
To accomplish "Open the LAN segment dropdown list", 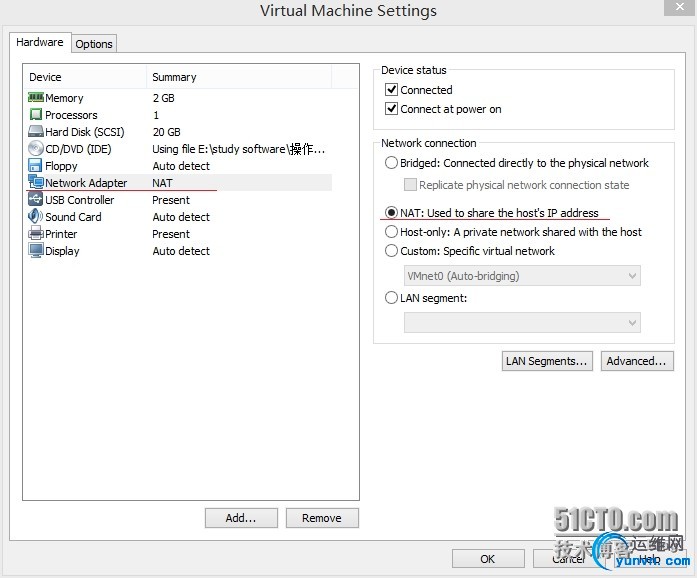I will [522, 322].
